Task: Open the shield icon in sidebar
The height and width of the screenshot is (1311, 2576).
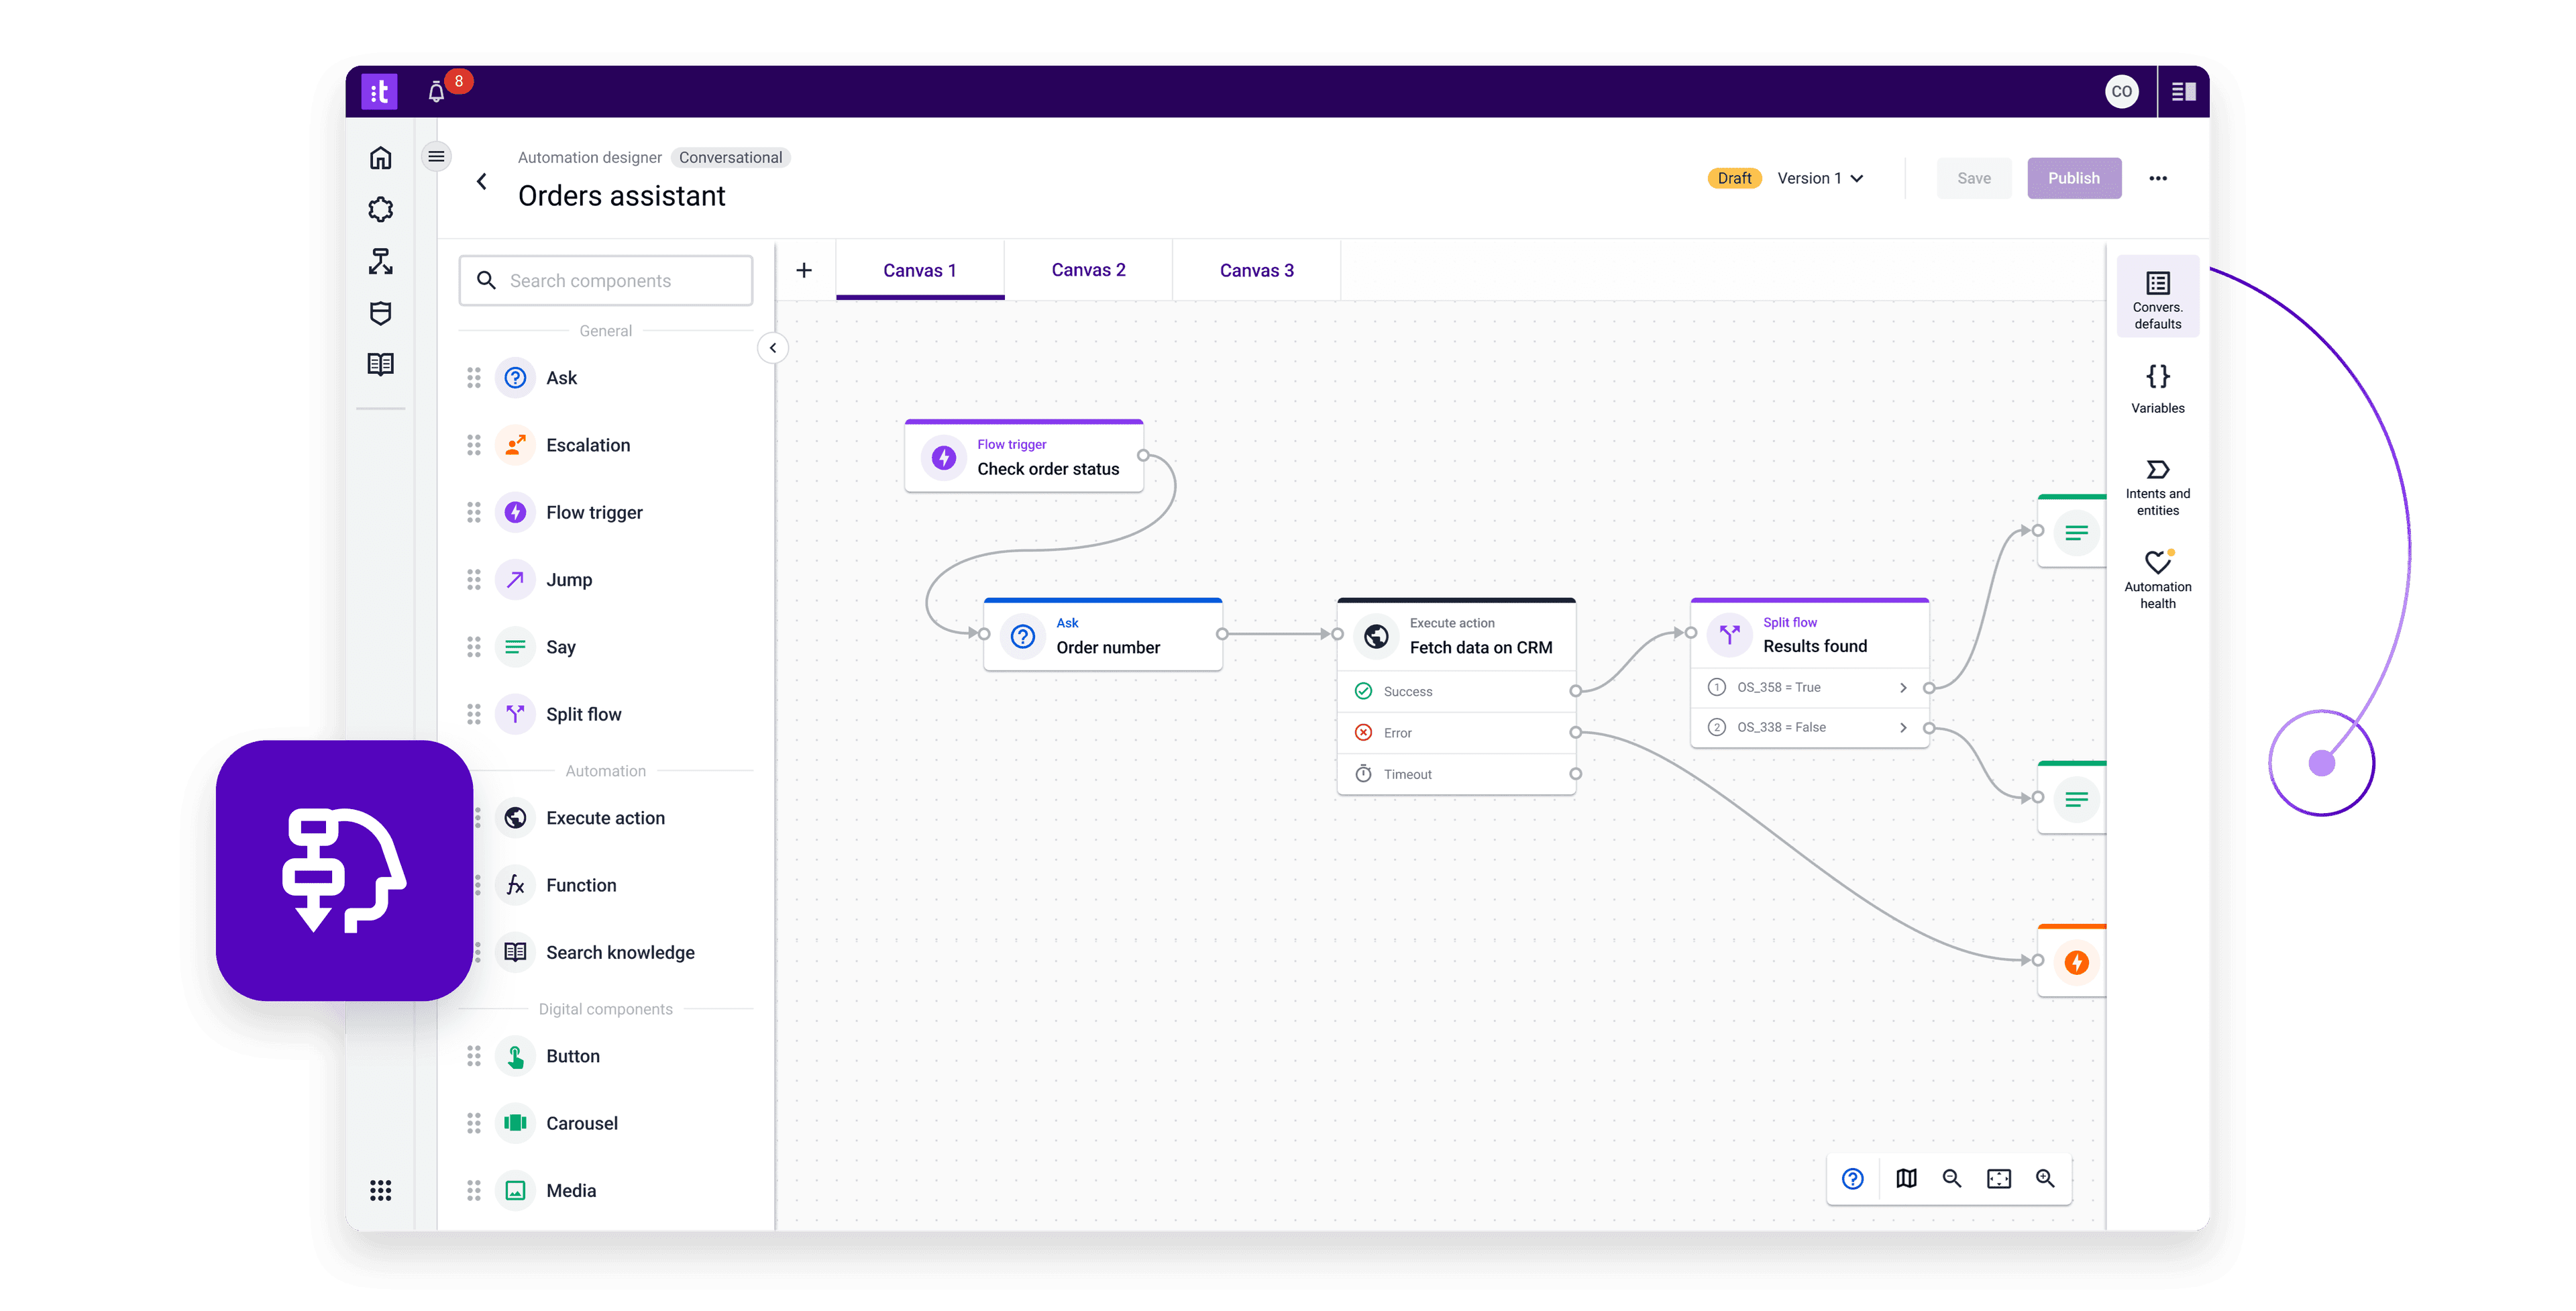Action: pyautogui.click(x=380, y=314)
